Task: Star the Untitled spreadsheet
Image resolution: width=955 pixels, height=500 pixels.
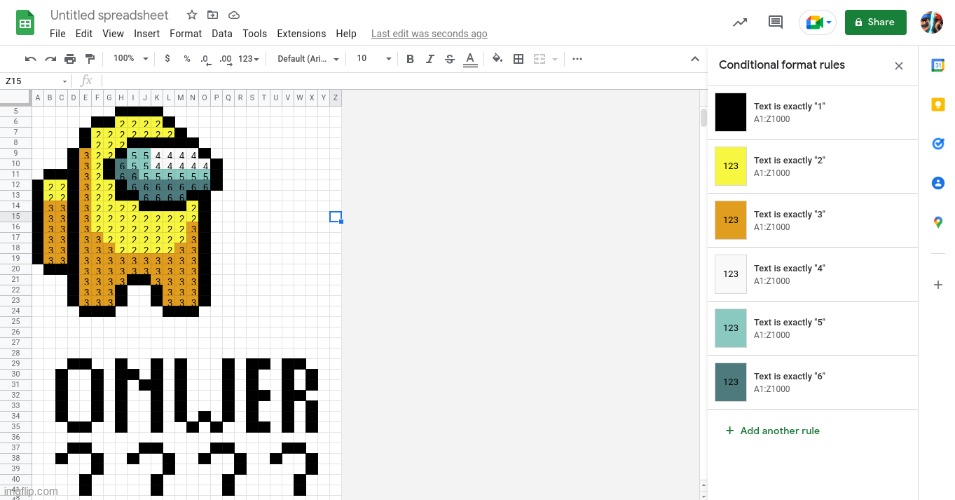Action: pos(192,16)
